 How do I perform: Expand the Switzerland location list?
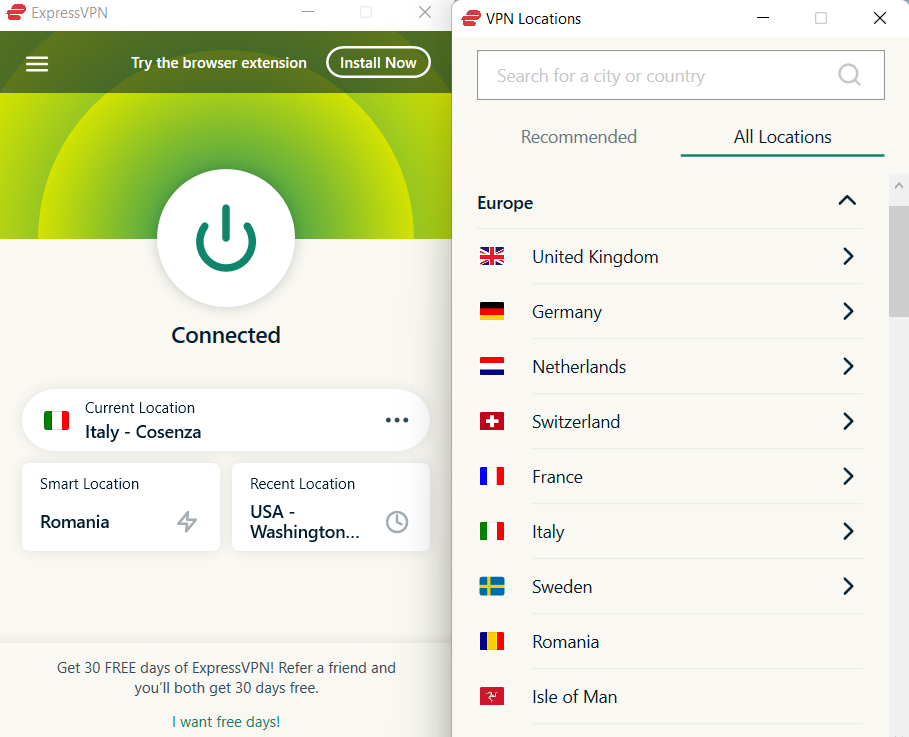[848, 421]
